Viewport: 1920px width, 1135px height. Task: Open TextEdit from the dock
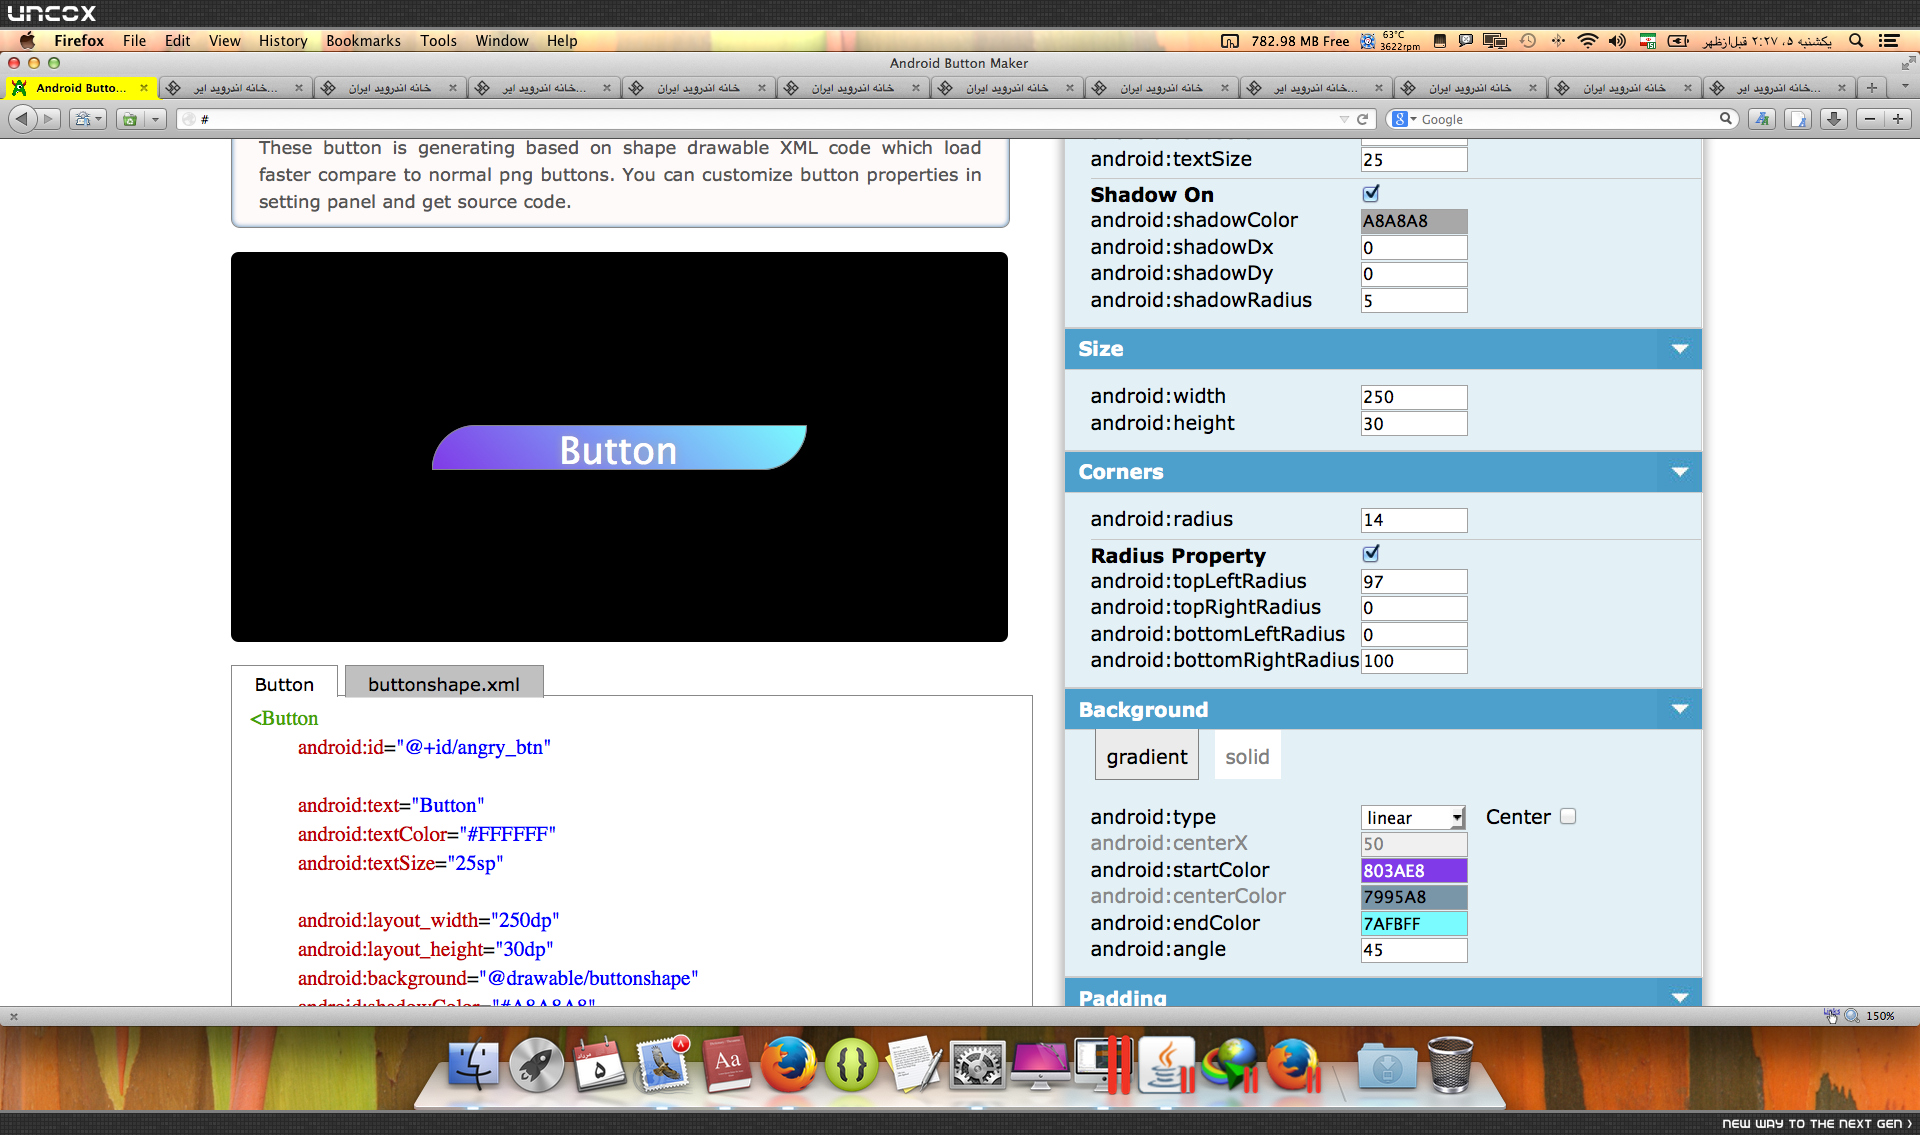click(914, 1064)
